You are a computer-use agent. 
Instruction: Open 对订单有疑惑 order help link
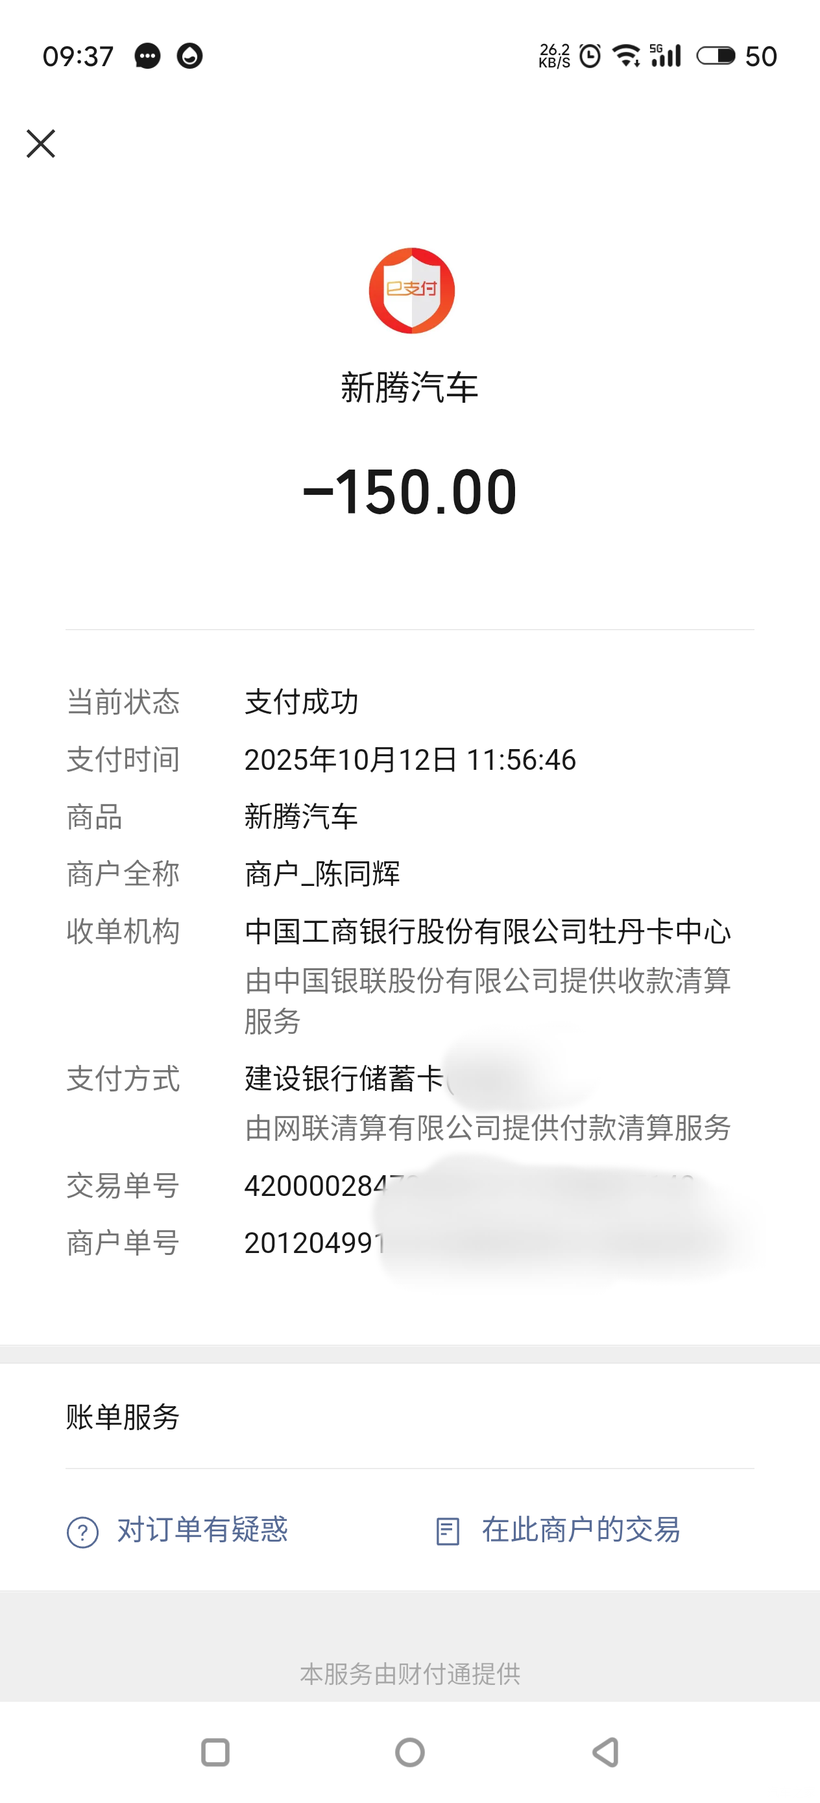point(202,1529)
